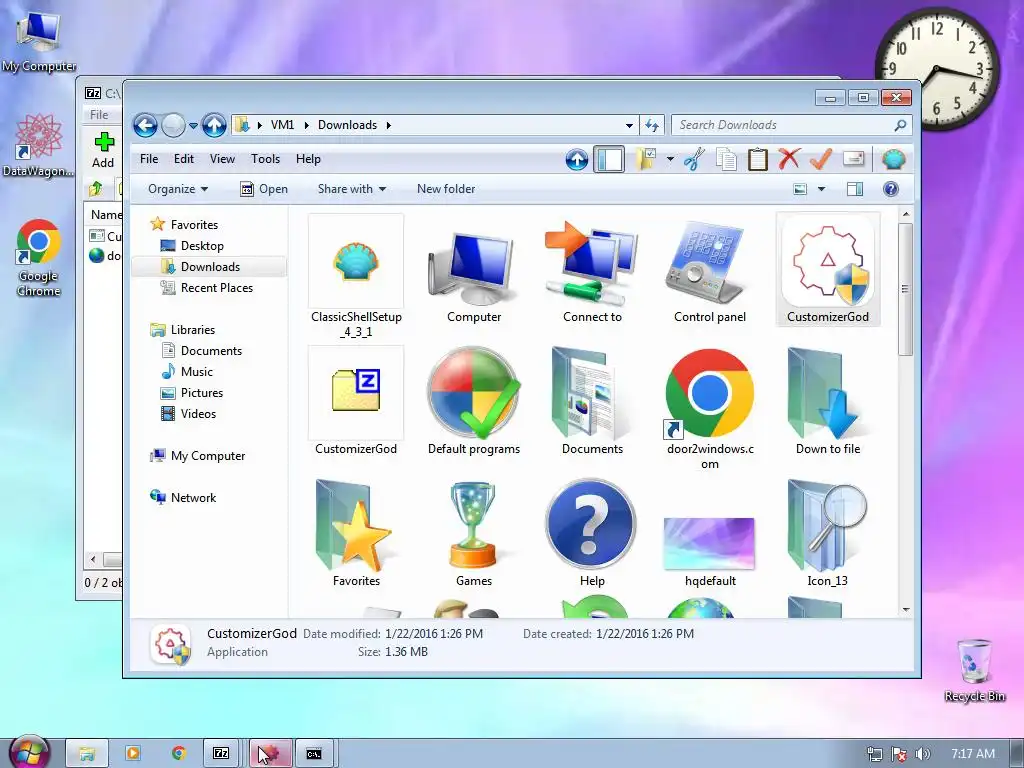Click the Search Downloads field
Image resolution: width=1024 pixels, height=768 pixels.
point(792,125)
